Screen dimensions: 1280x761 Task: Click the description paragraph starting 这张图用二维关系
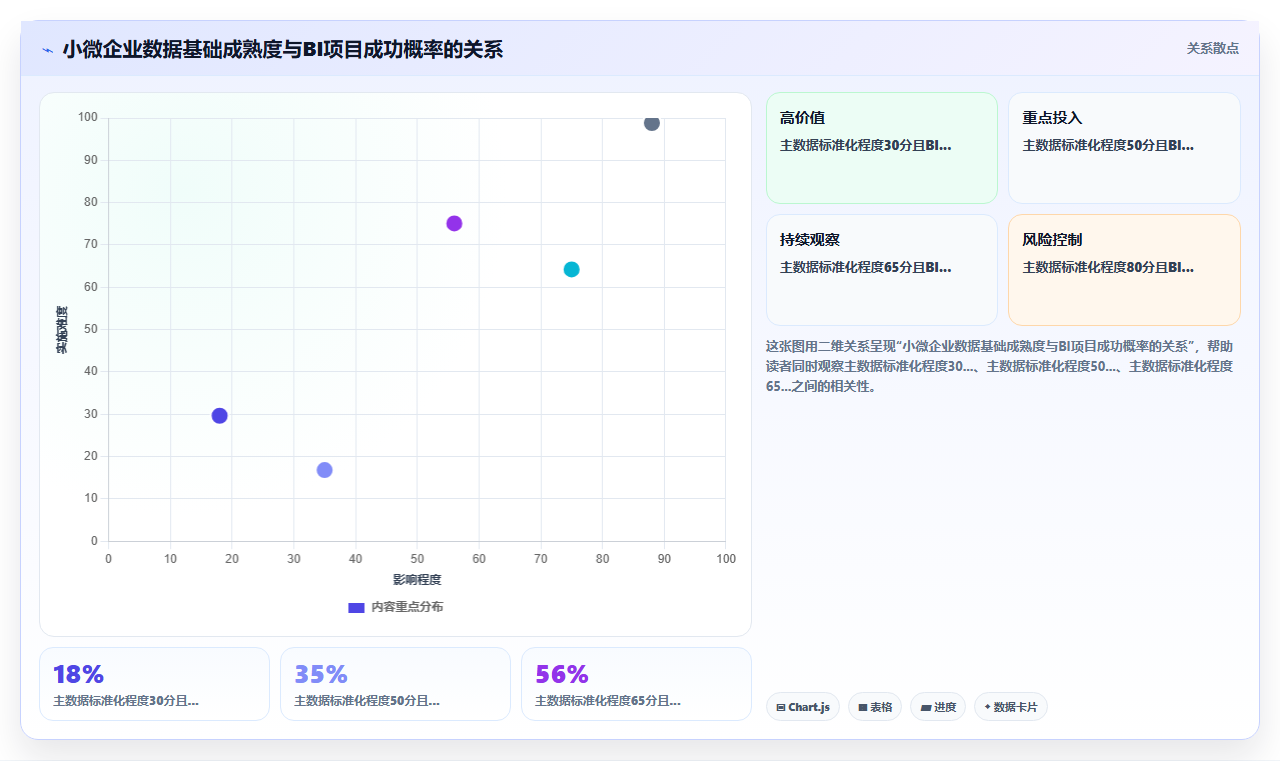pyautogui.click(x=1000, y=366)
